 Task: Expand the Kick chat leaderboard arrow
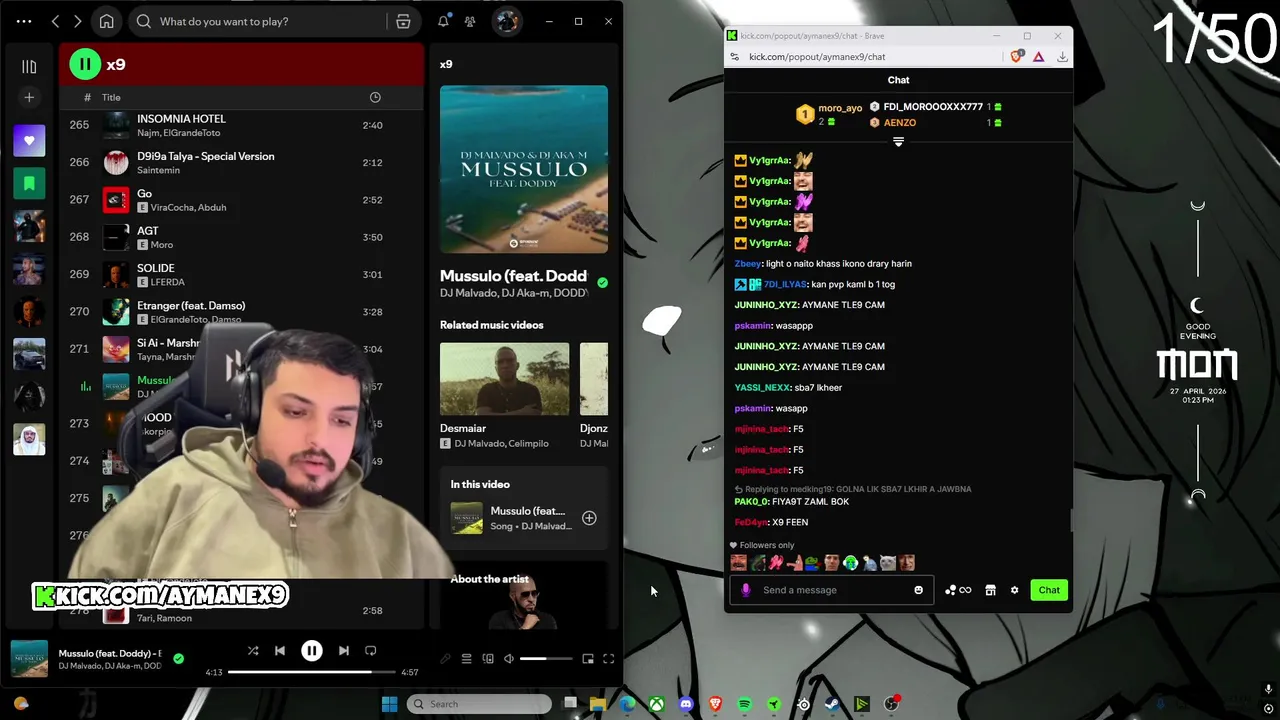898,142
